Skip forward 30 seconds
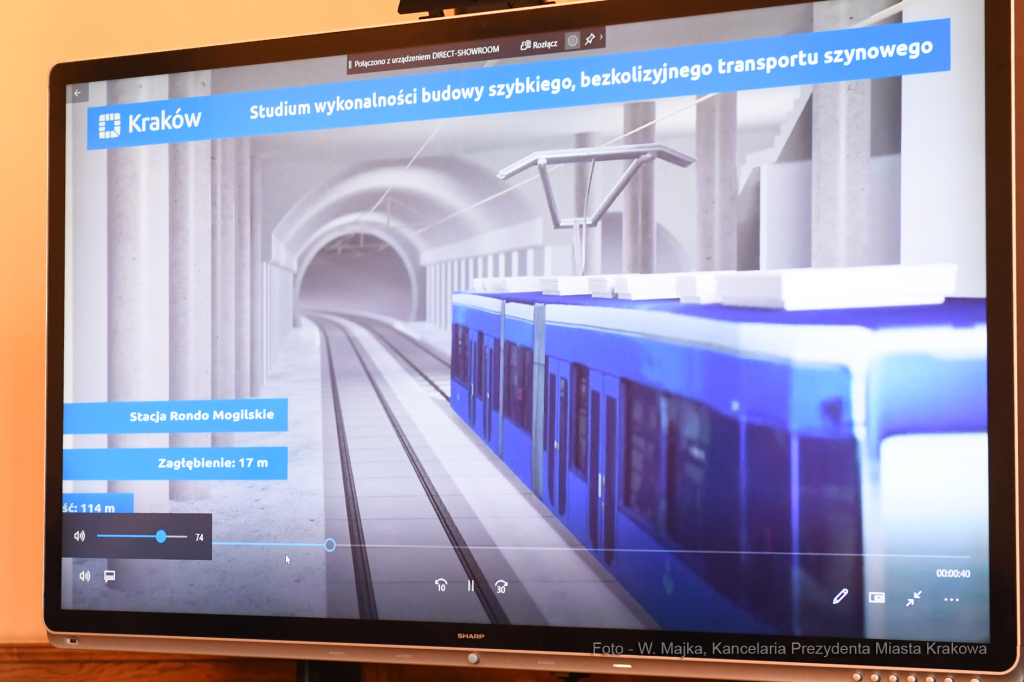 pyautogui.click(x=501, y=586)
